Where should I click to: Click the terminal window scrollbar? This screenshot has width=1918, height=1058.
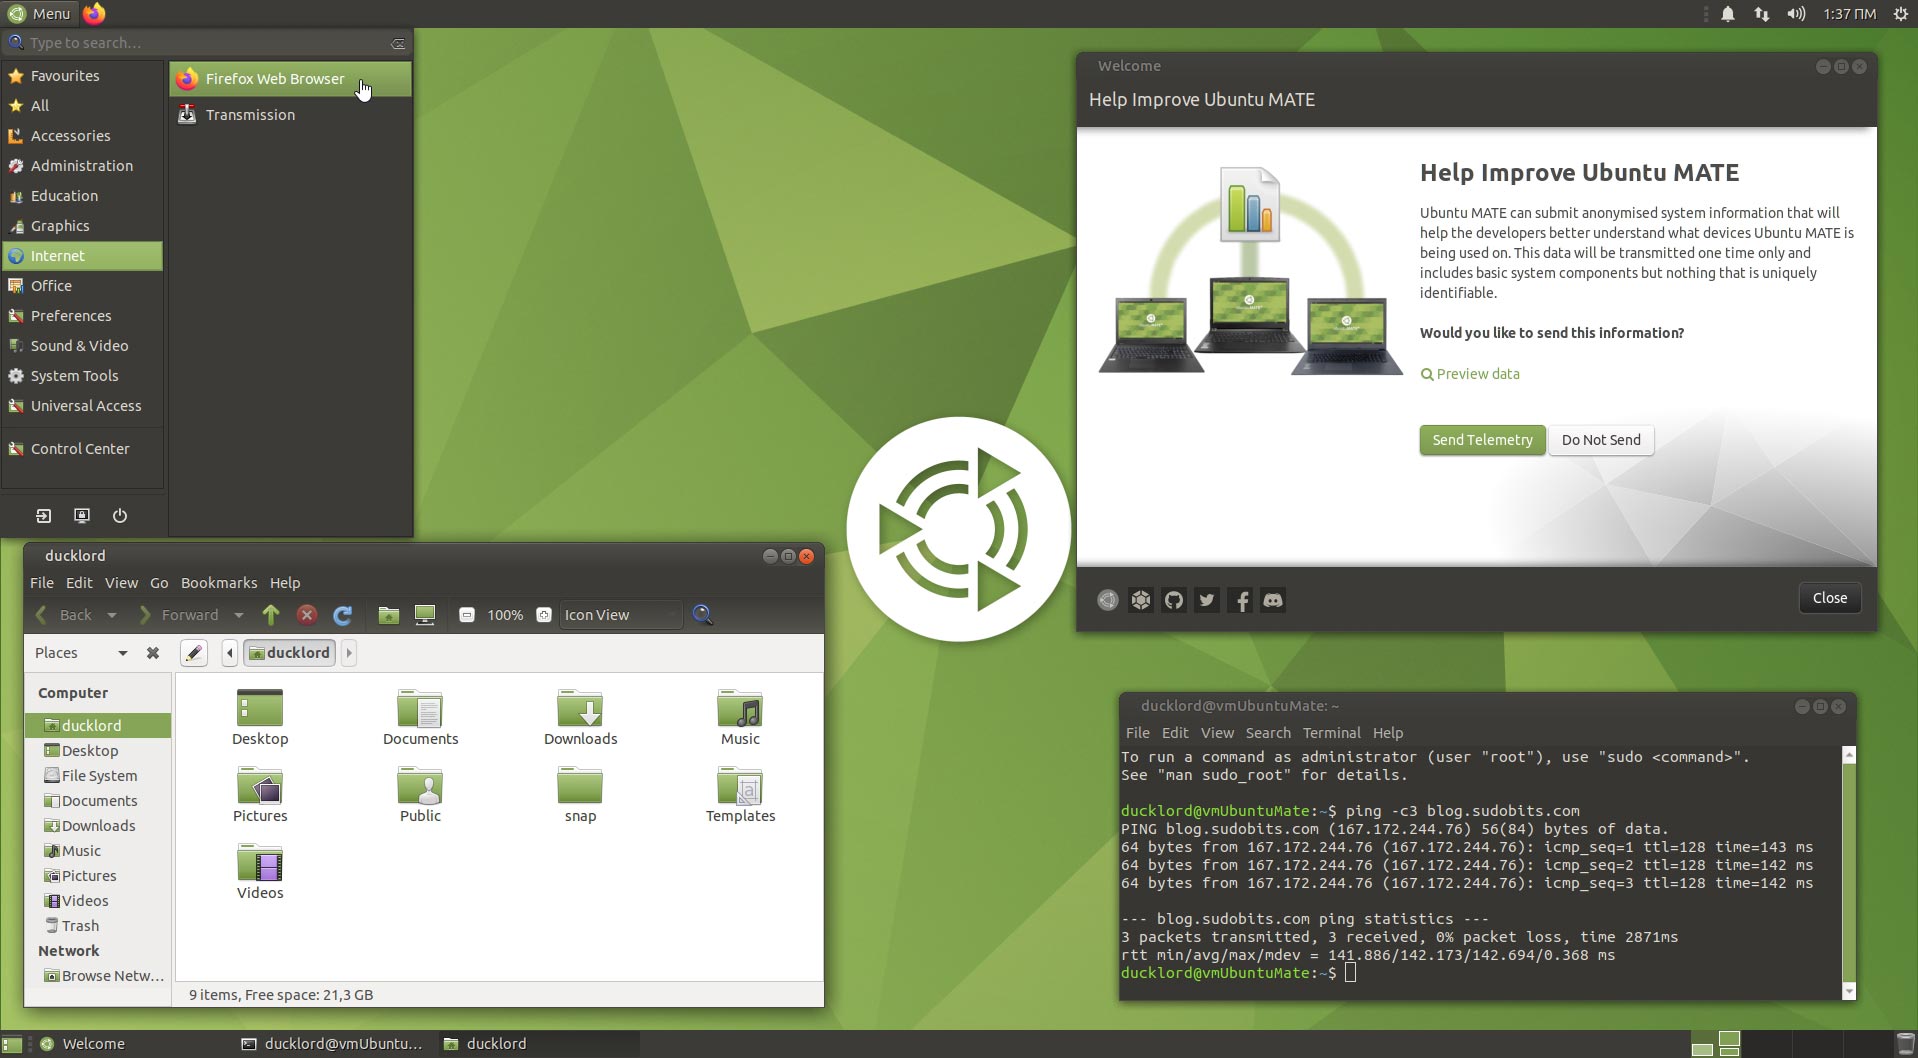1849,870
